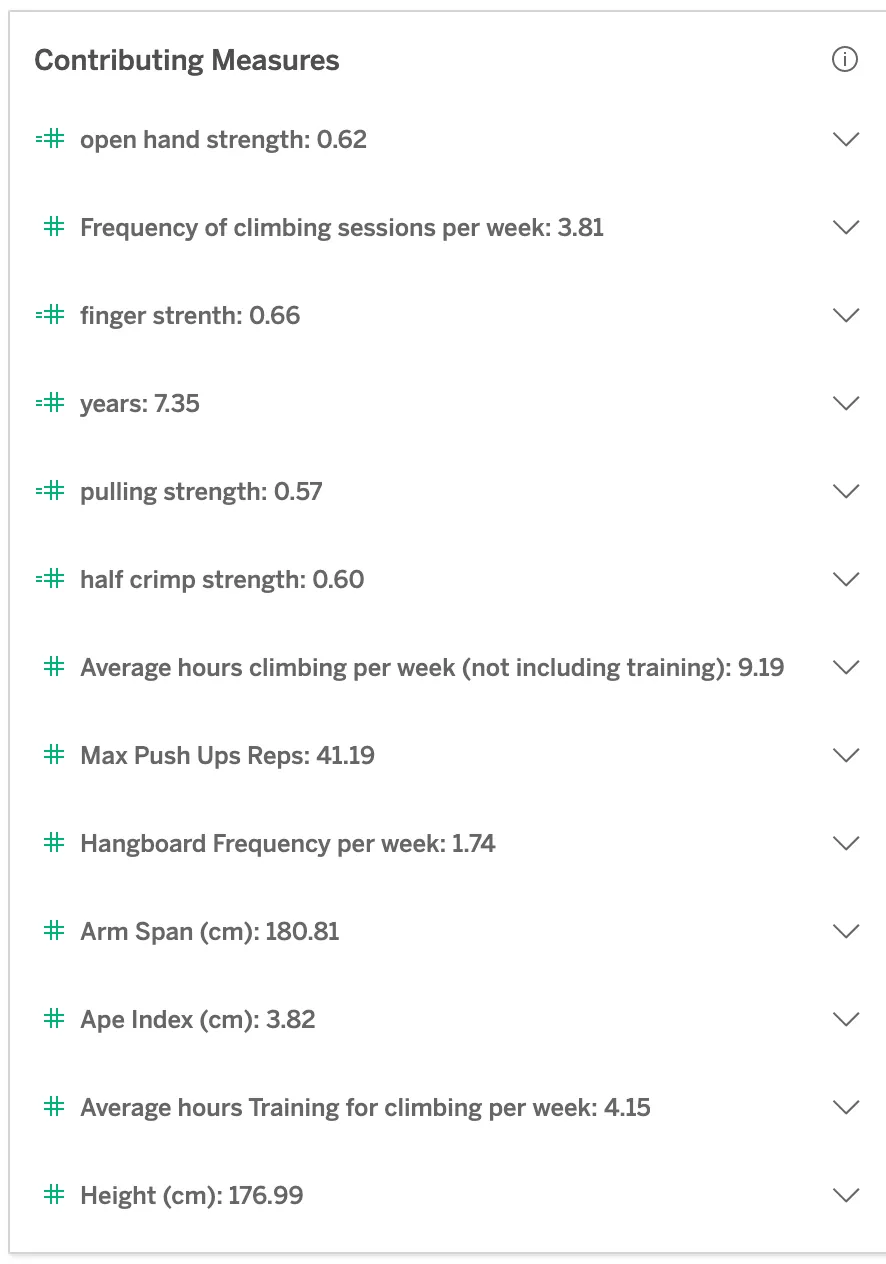The width and height of the screenshot is (886, 1264).
Task: Click the calculated-field icon beside half crimp strength
Action: pyautogui.click(x=50, y=579)
